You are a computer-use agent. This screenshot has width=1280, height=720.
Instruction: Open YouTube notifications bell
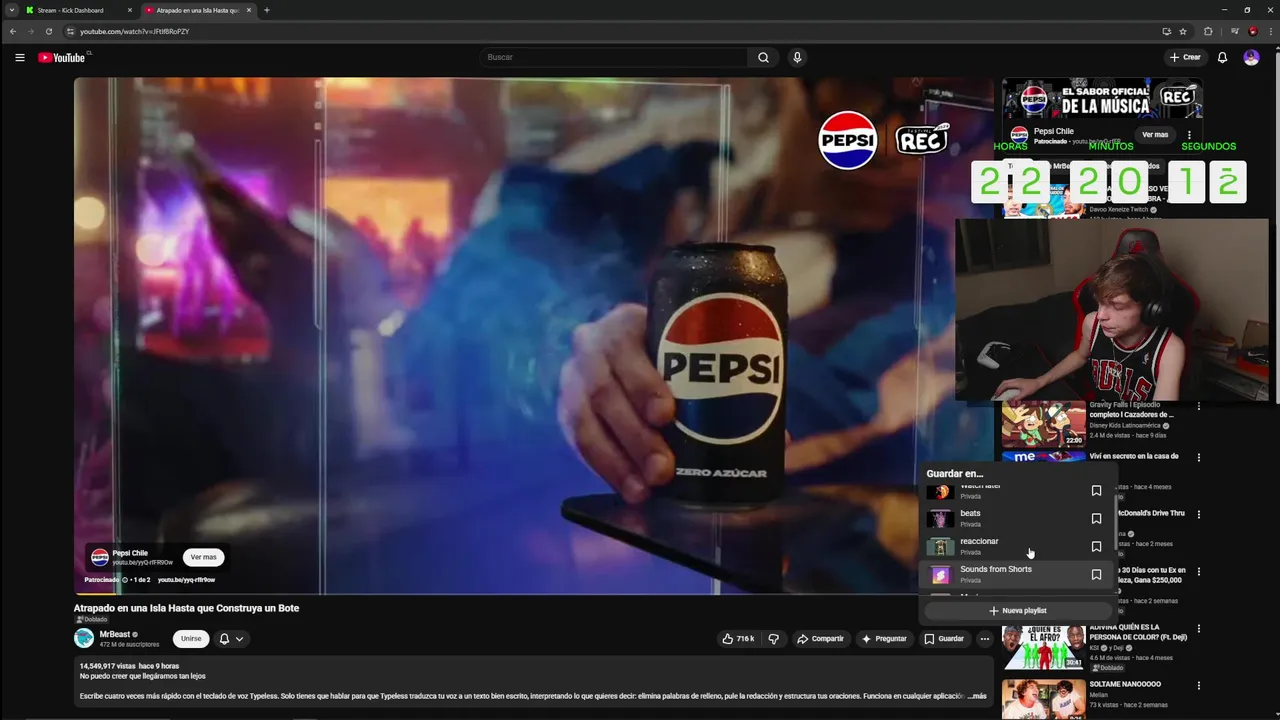1222,57
